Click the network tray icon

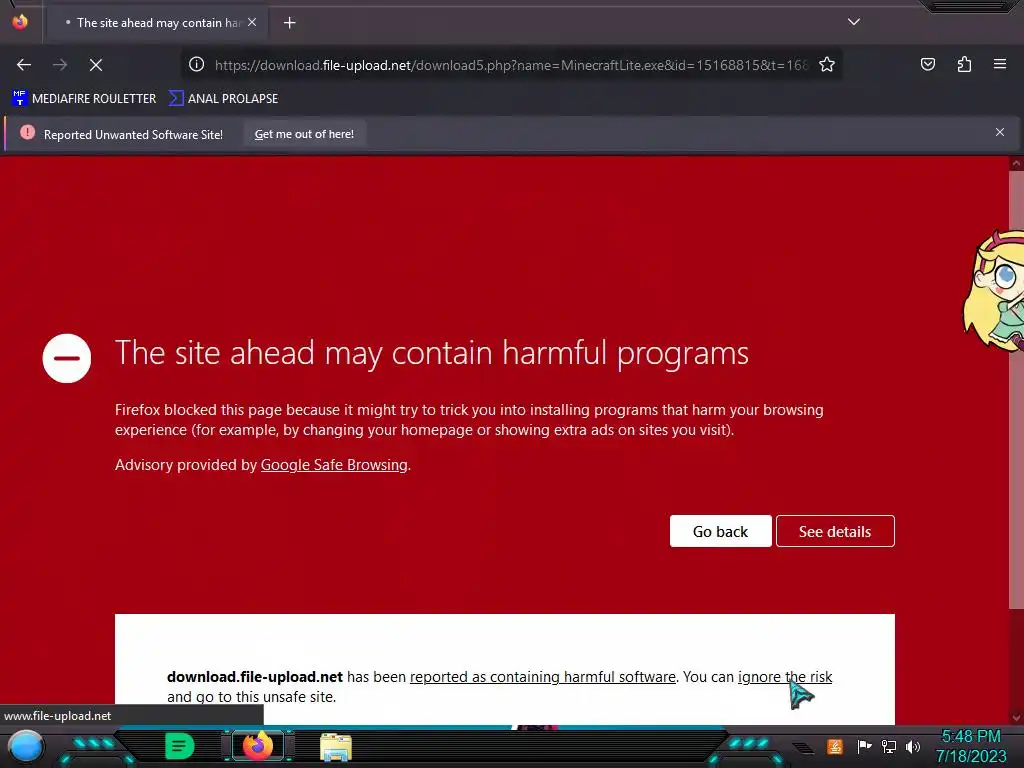click(x=888, y=746)
